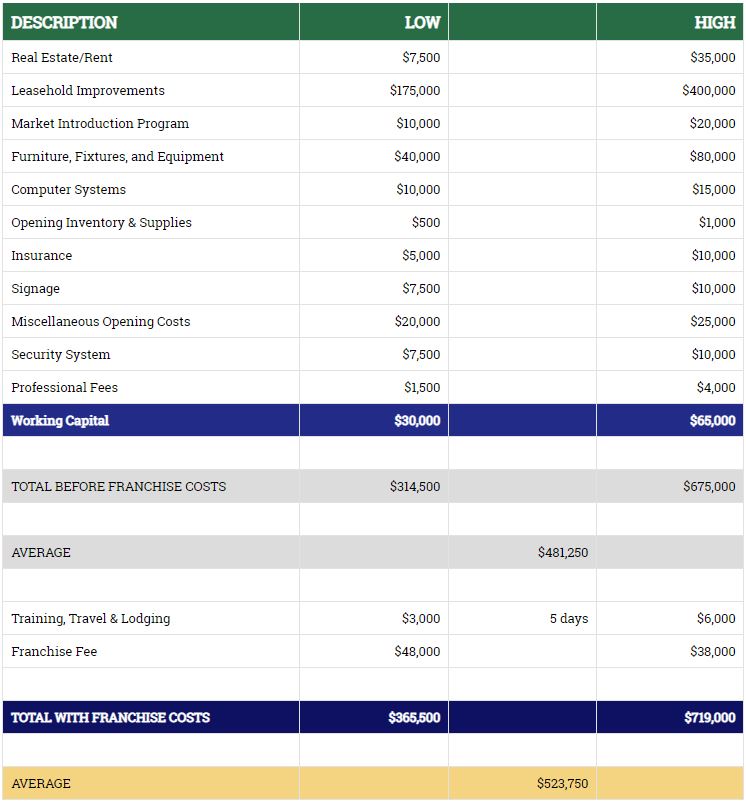This screenshot has width=746, height=801.
Task: Click the DESCRIPTION column header
Action: coord(64,22)
